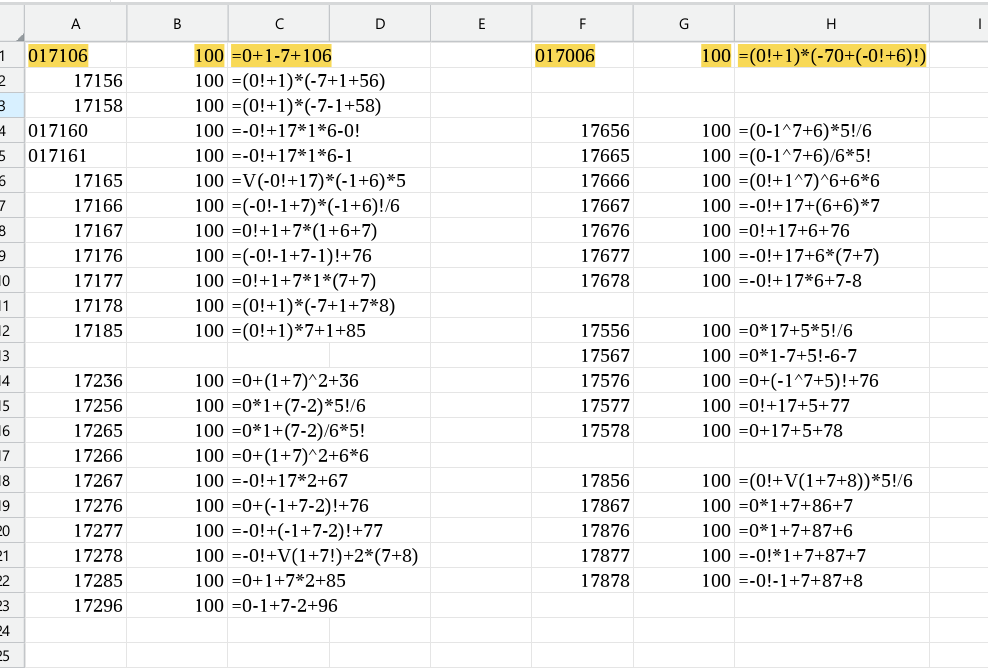Click cell containing 17878
The width and height of the screenshot is (988, 668).
(583, 580)
